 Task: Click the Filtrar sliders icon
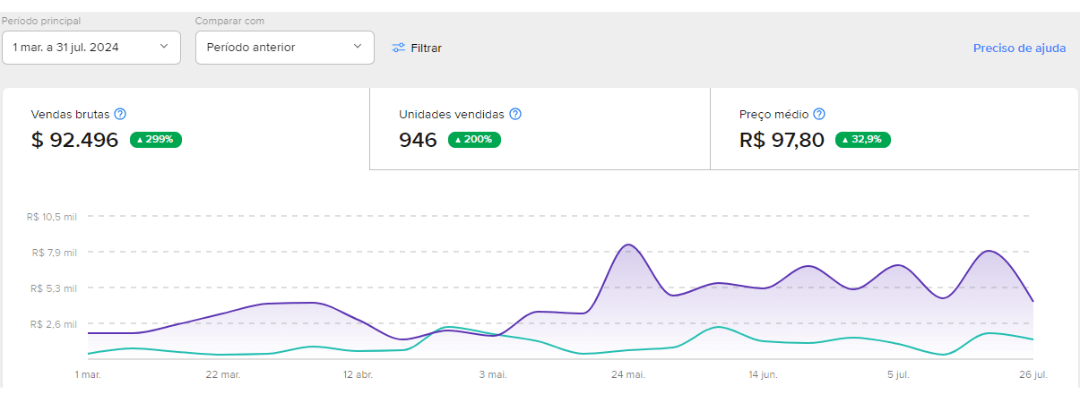(398, 48)
